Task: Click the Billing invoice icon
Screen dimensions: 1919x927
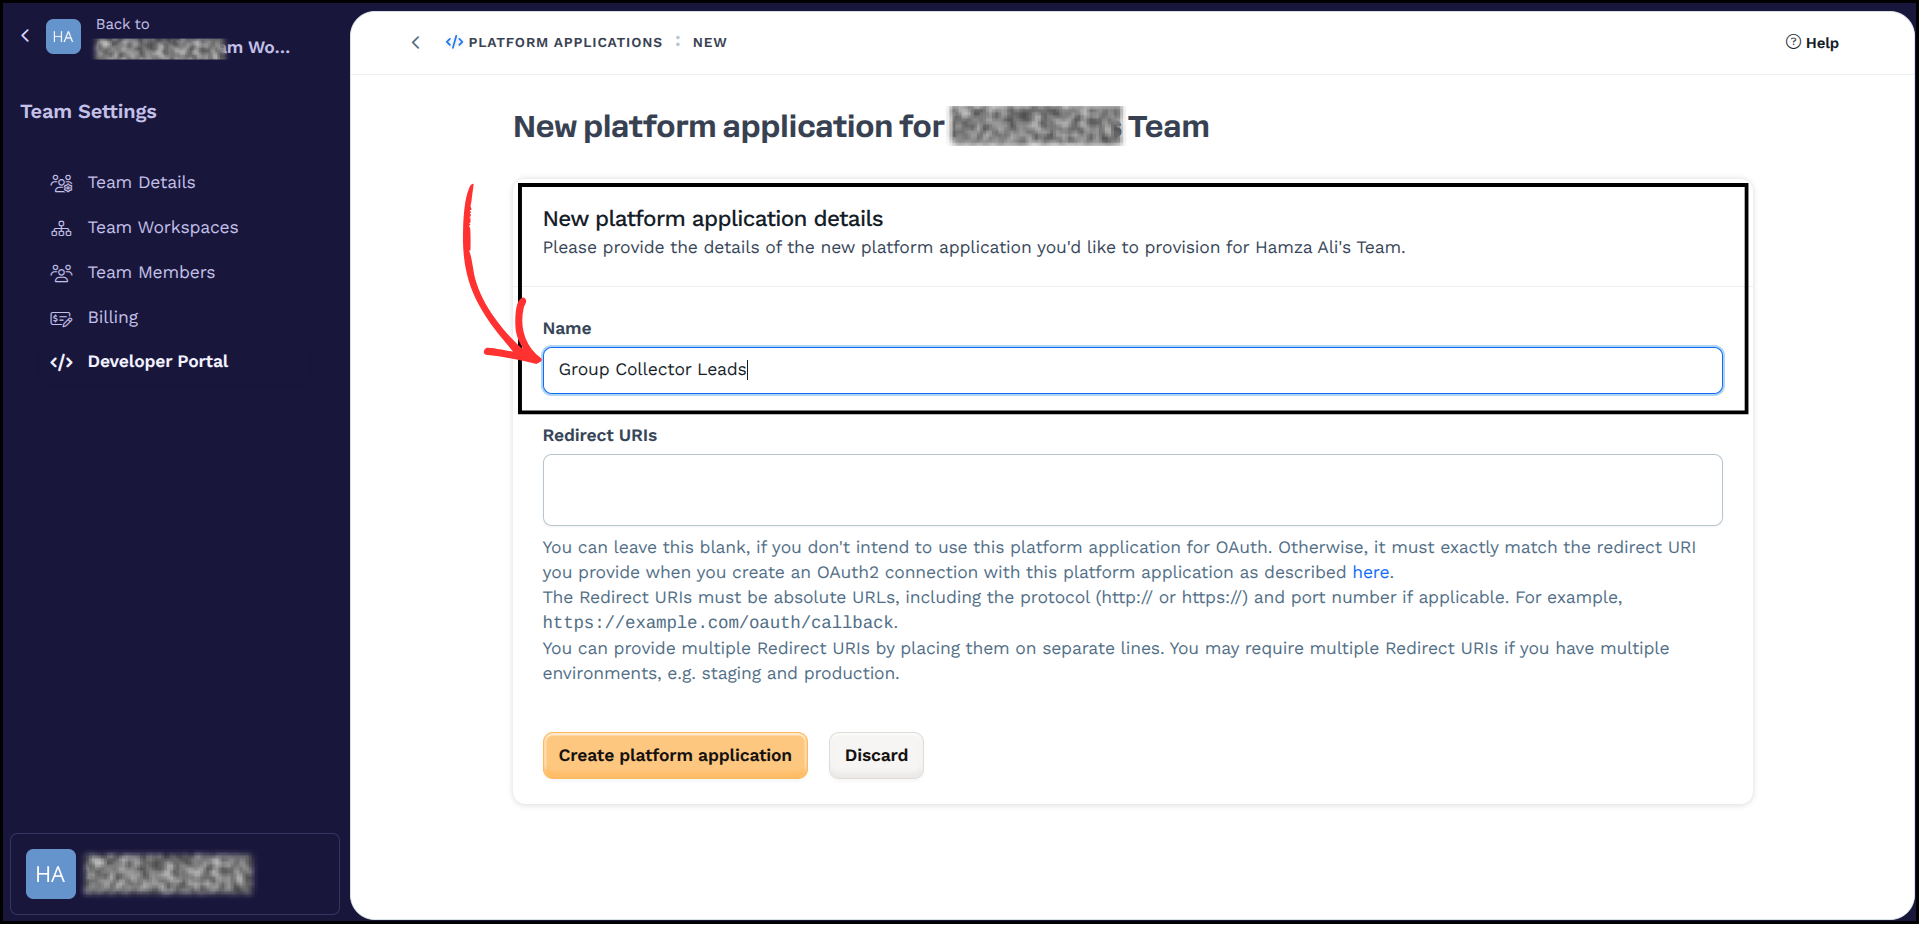Action: (x=61, y=317)
